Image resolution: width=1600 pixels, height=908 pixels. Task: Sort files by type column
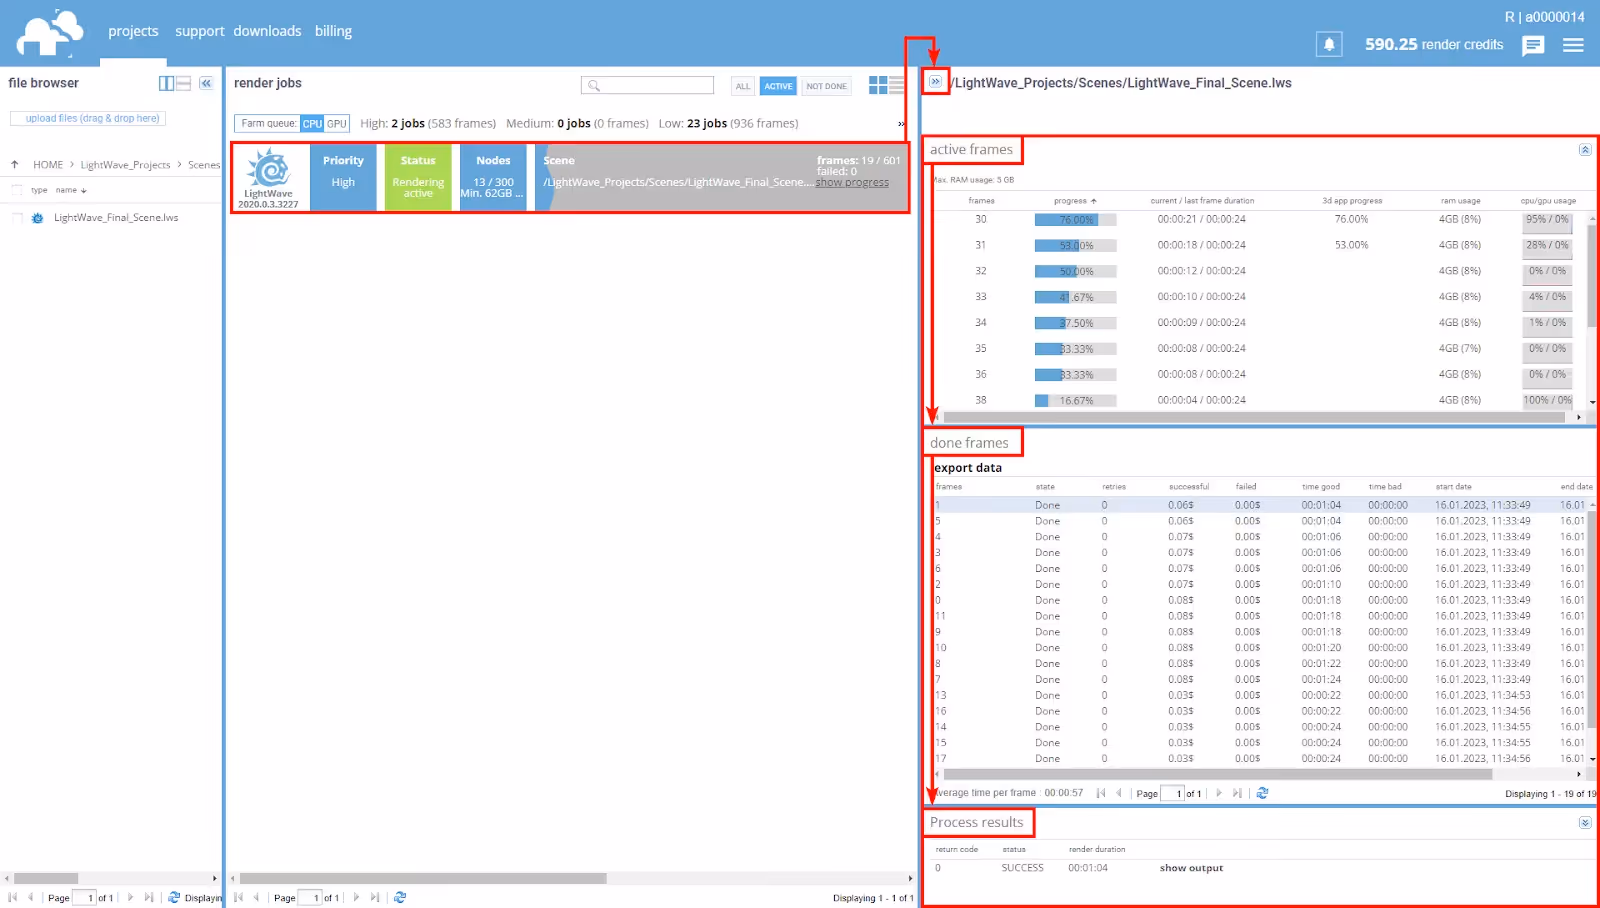pyautogui.click(x=39, y=190)
